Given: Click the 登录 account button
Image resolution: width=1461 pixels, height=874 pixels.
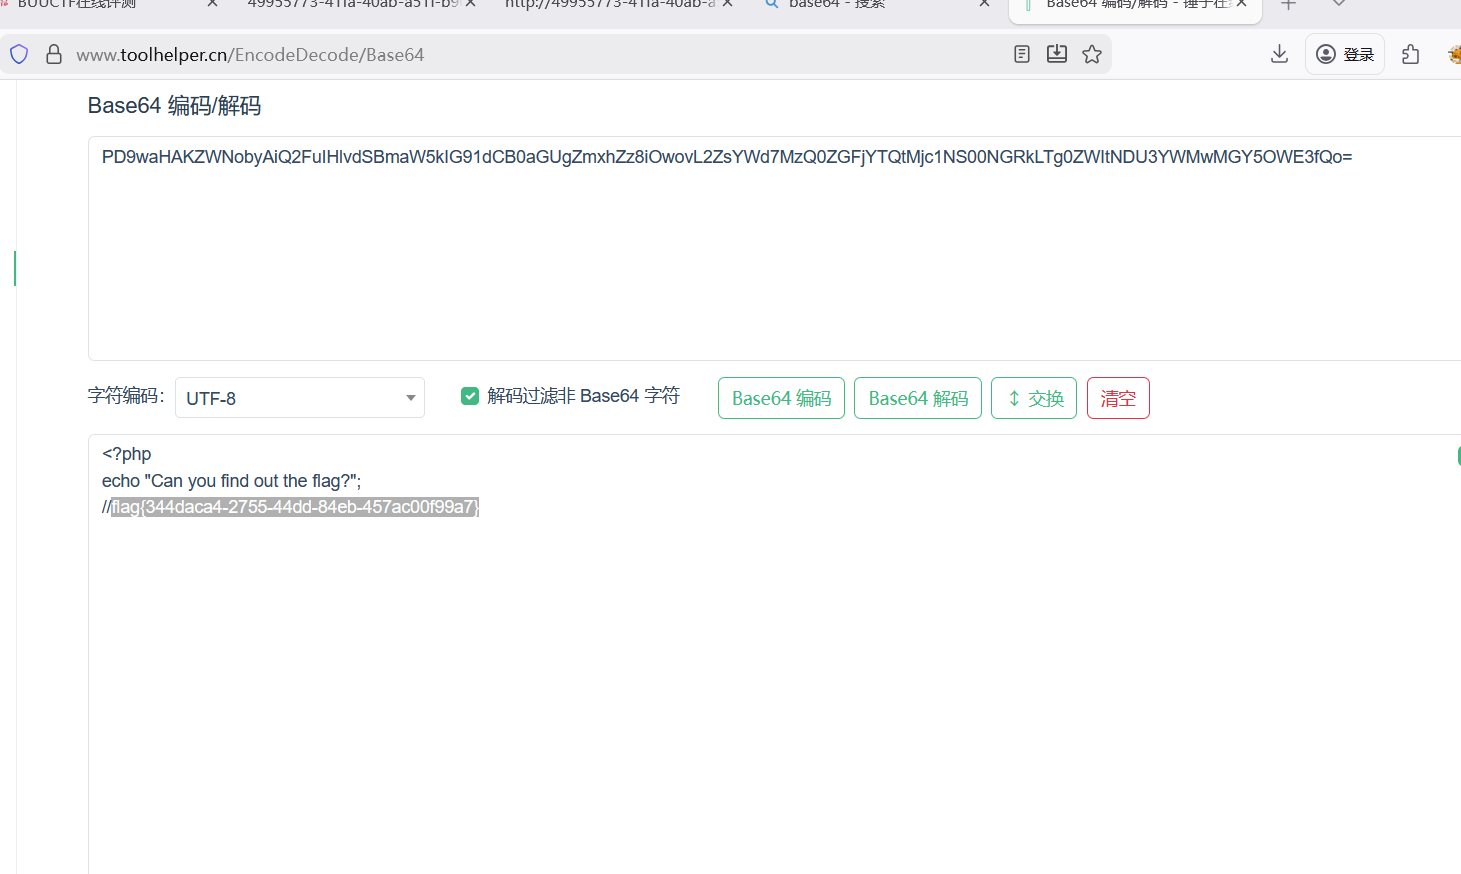Looking at the screenshot, I should point(1344,54).
